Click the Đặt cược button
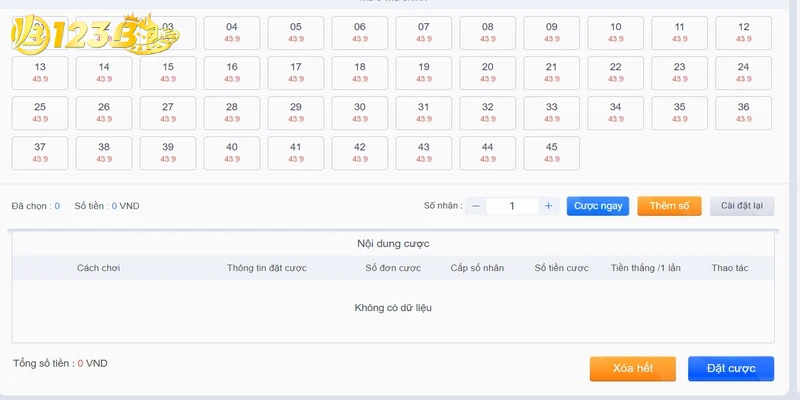Image resolution: width=800 pixels, height=400 pixels. [731, 368]
